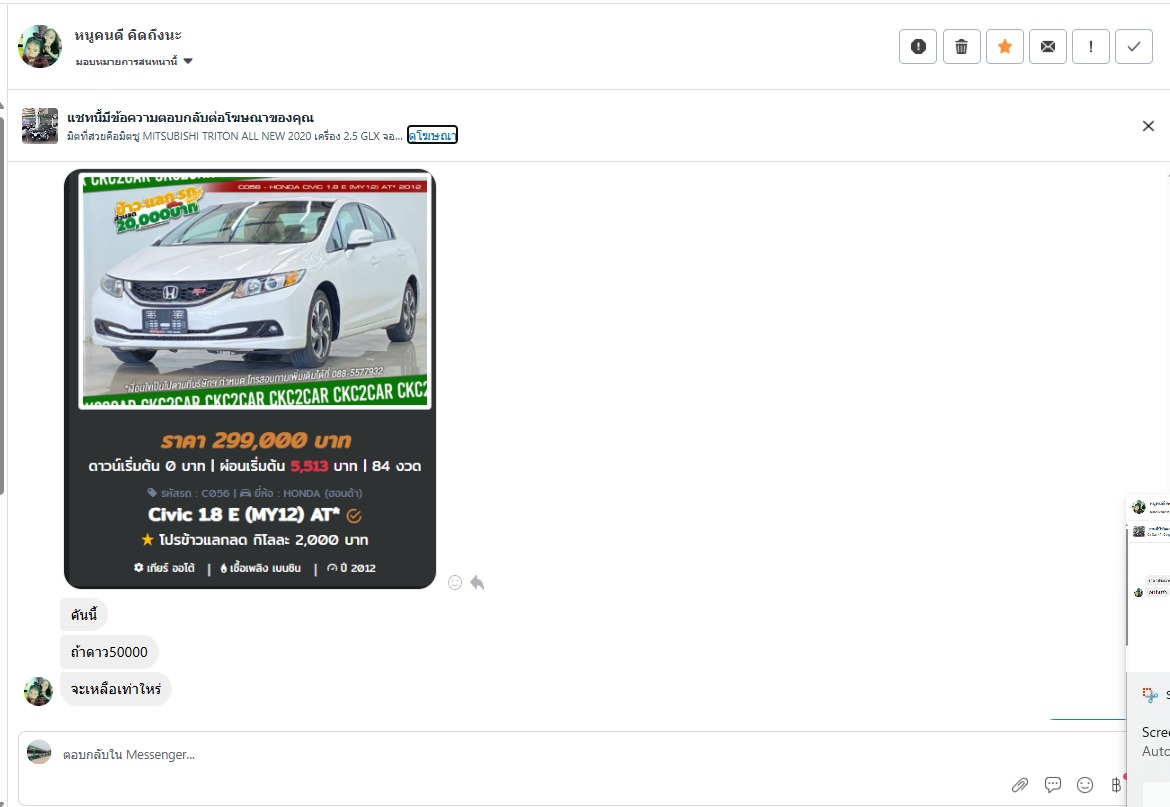Open หนูคนดี คิดถึงนะ profile picture in header
1170x807 pixels.
click(40, 46)
